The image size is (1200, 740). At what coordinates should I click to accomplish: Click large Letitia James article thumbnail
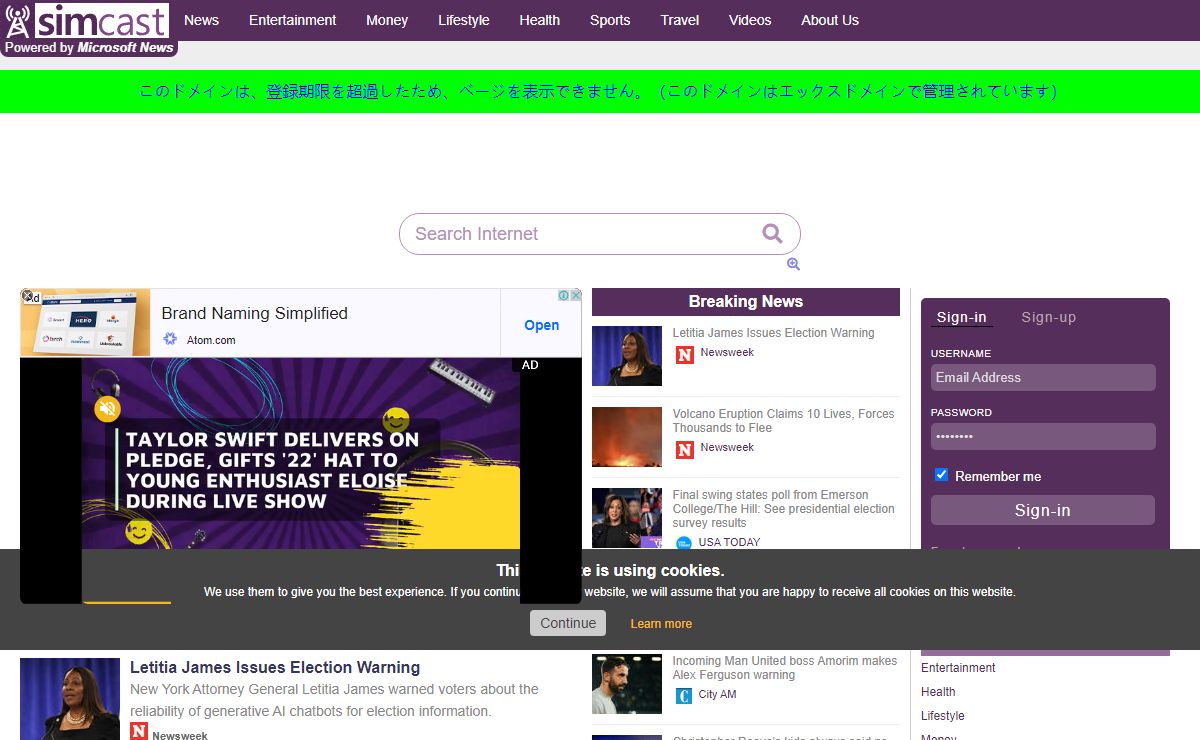(70, 699)
